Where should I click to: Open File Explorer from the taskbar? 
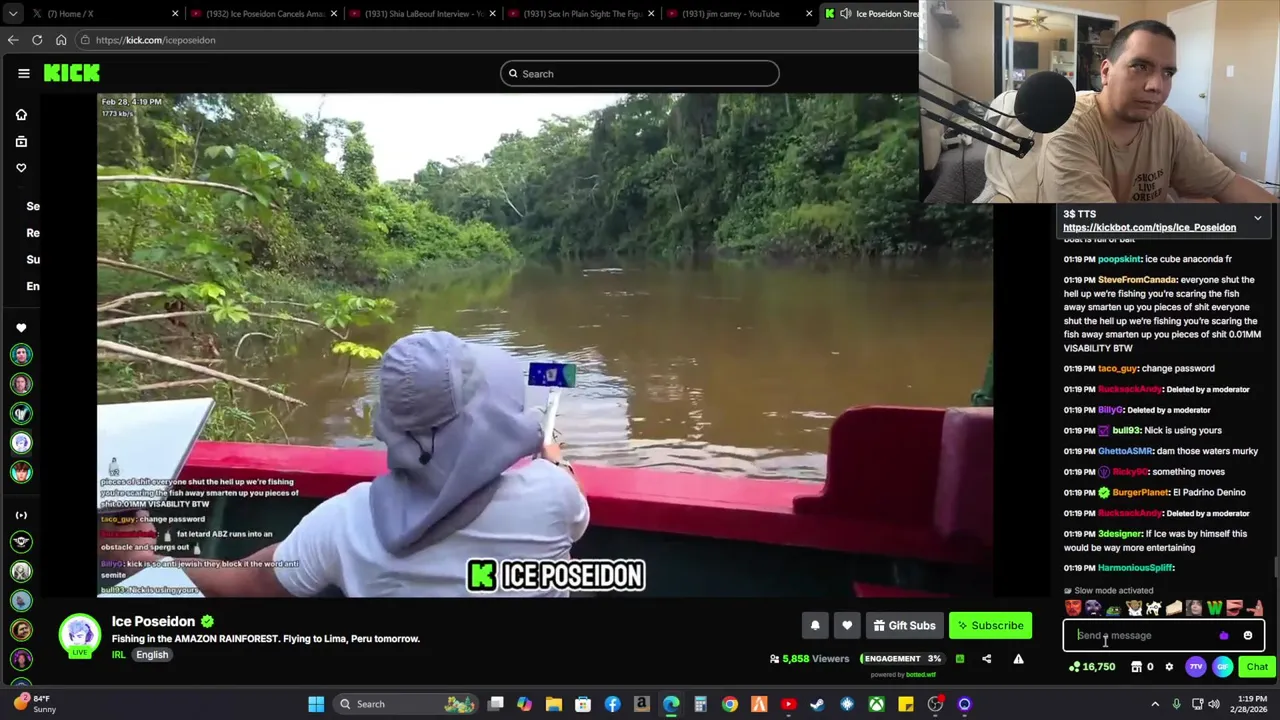tap(553, 704)
